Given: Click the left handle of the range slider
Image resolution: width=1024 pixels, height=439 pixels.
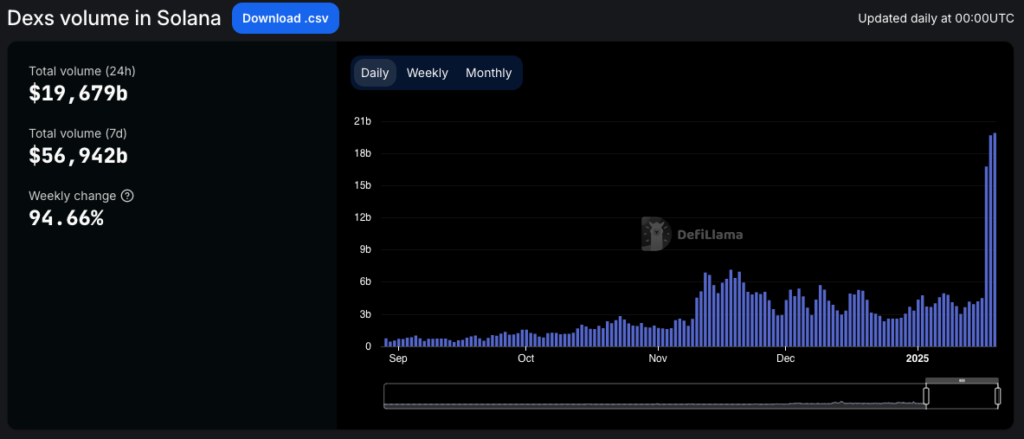Looking at the screenshot, I should (x=926, y=396).
